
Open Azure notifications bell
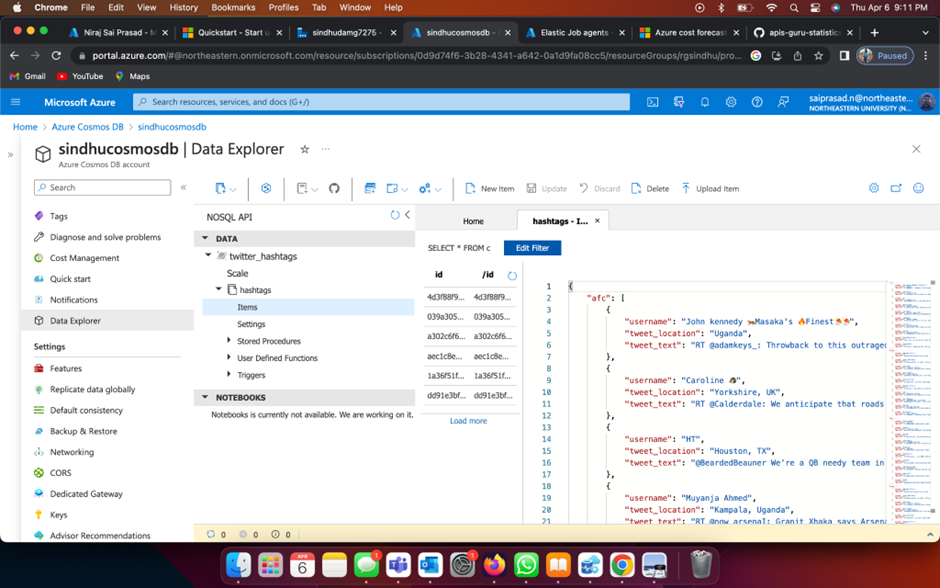(x=705, y=102)
